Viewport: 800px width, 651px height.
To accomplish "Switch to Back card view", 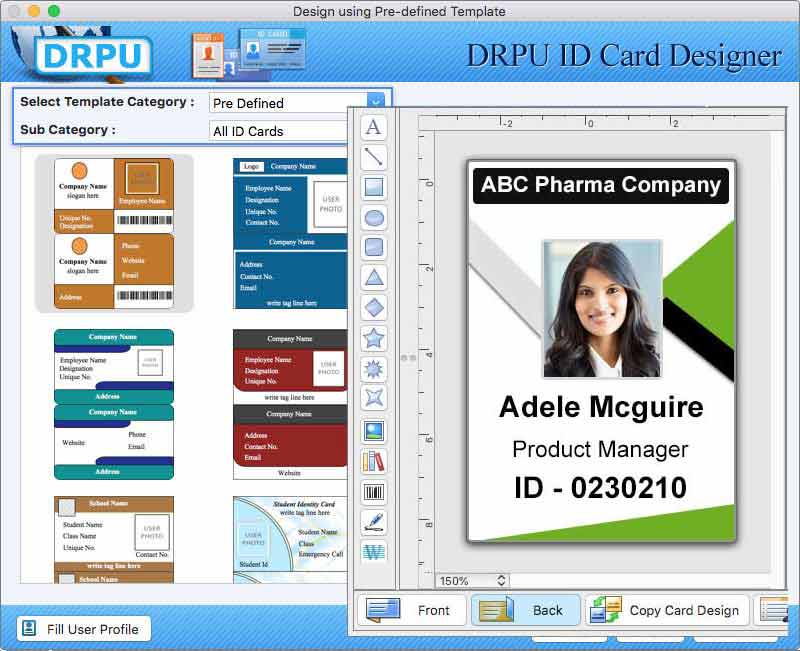I will [x=526, y=610].
